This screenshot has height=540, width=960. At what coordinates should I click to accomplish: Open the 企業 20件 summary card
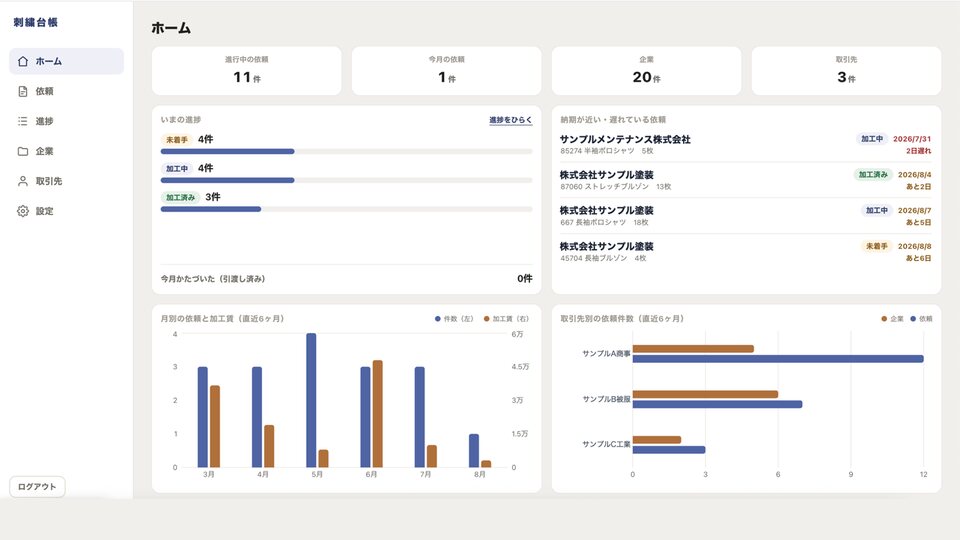point(646,70)
